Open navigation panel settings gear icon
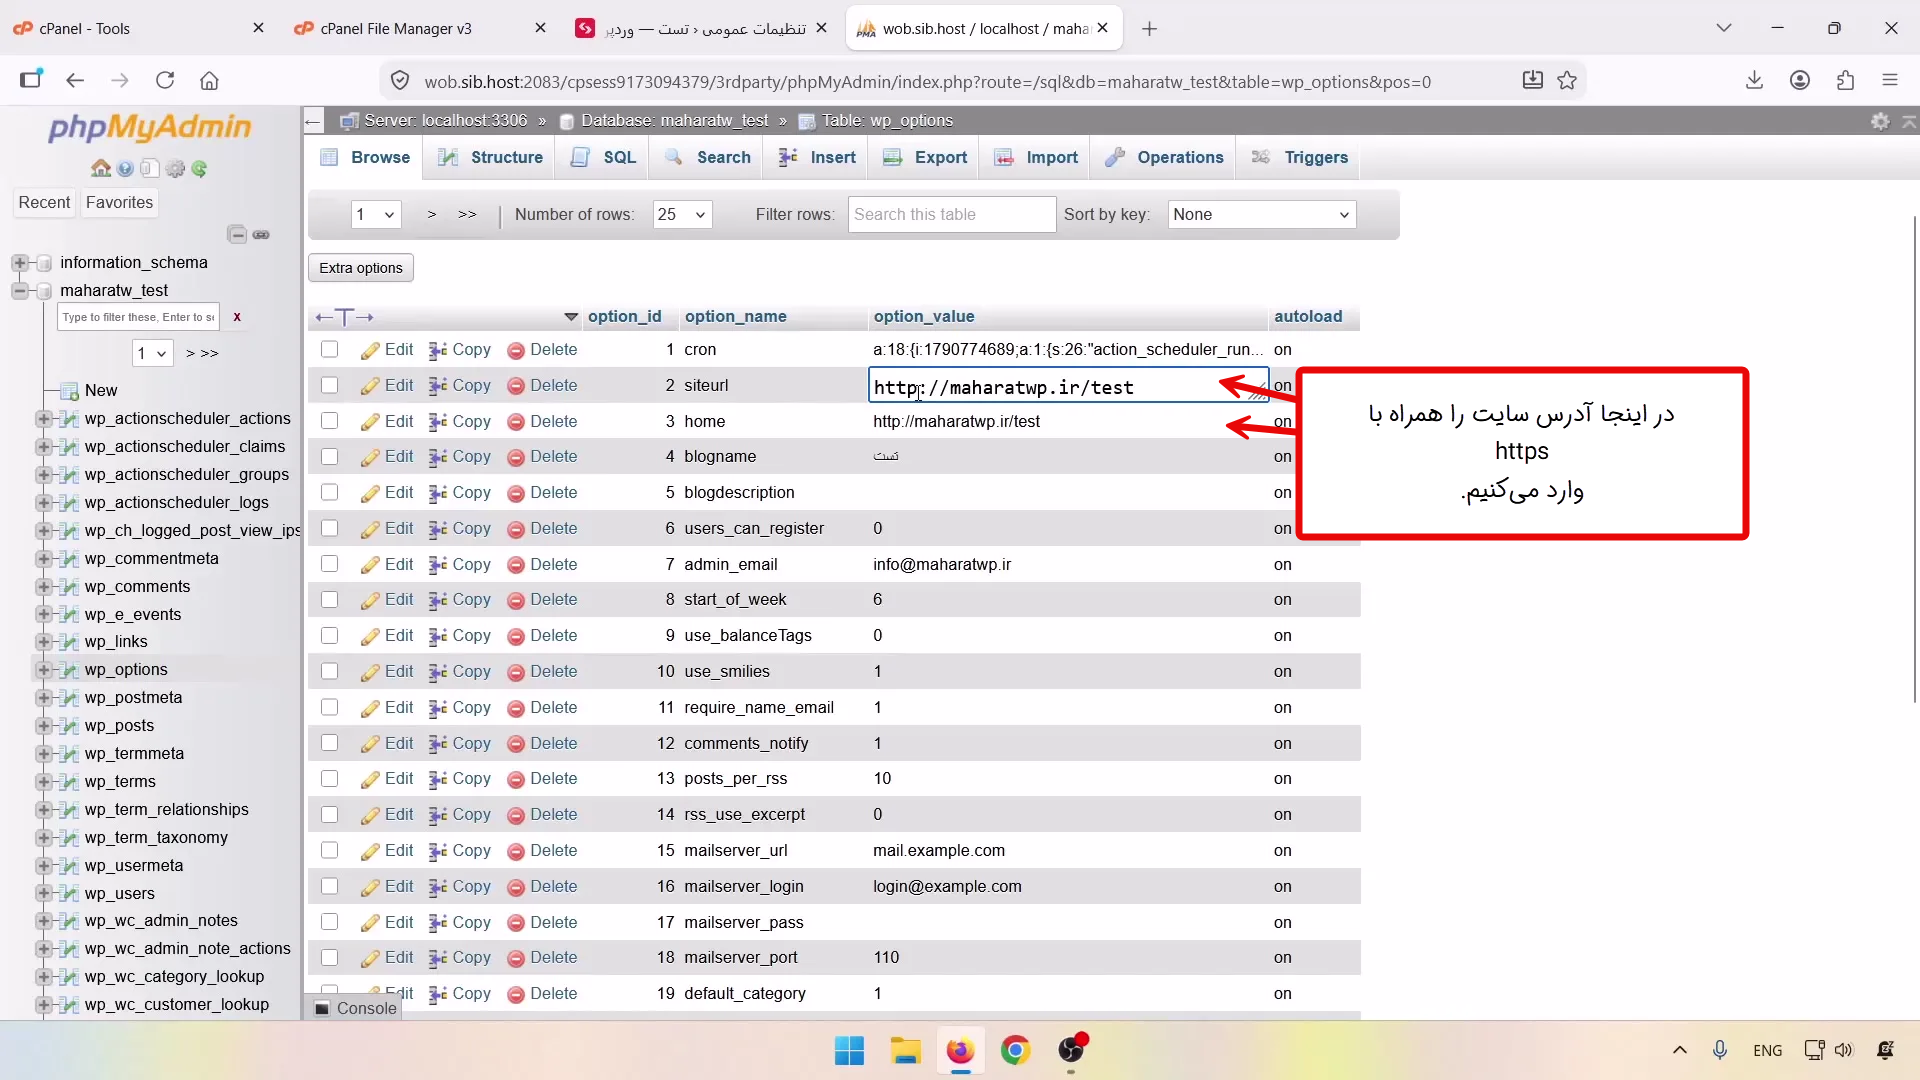This screenshot has height=1080, width=1920. coord(175,169)
